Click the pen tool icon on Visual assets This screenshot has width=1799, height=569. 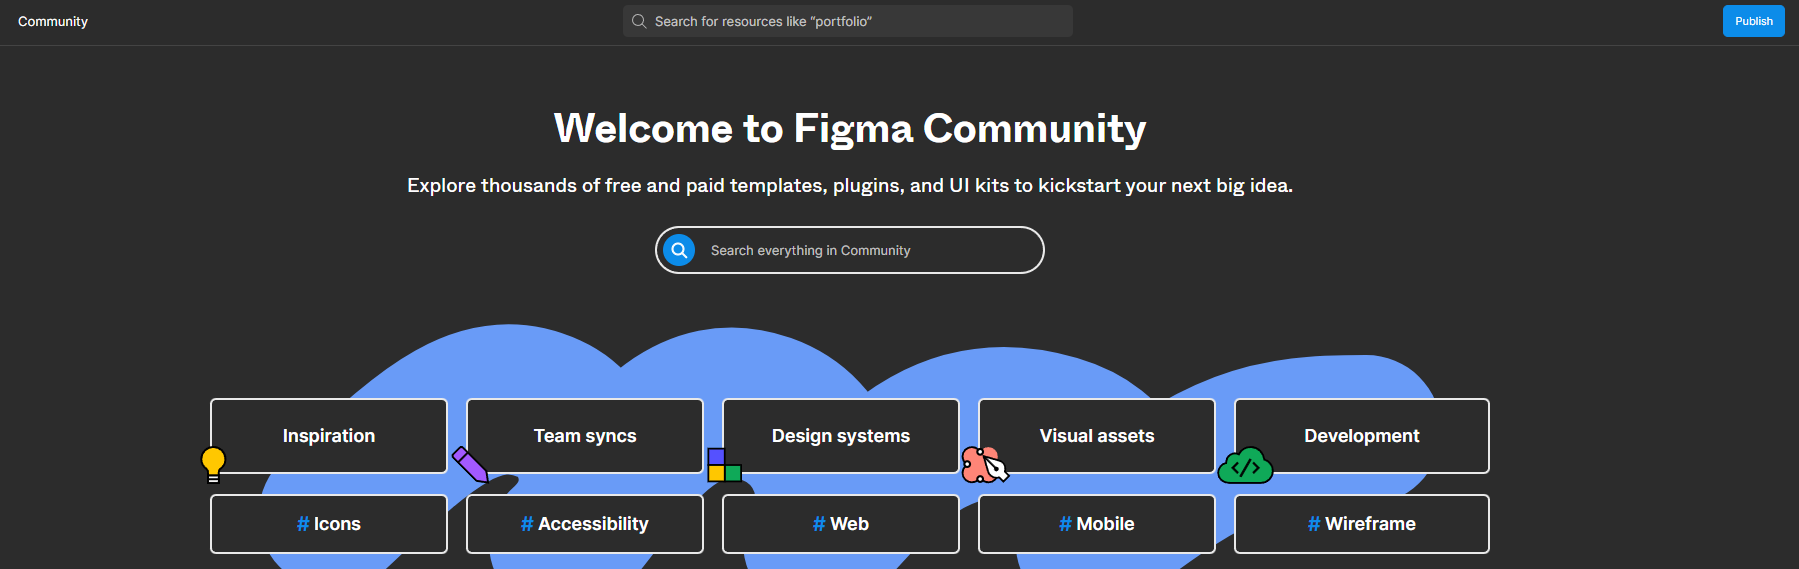(x=985, y=465)
